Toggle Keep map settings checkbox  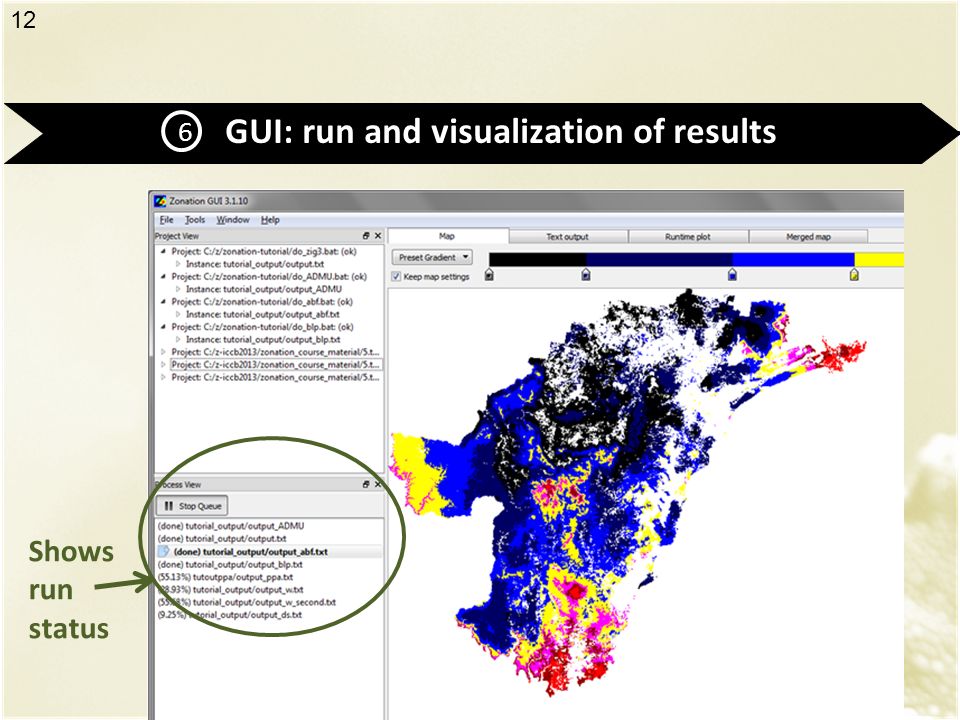[396, 277]
